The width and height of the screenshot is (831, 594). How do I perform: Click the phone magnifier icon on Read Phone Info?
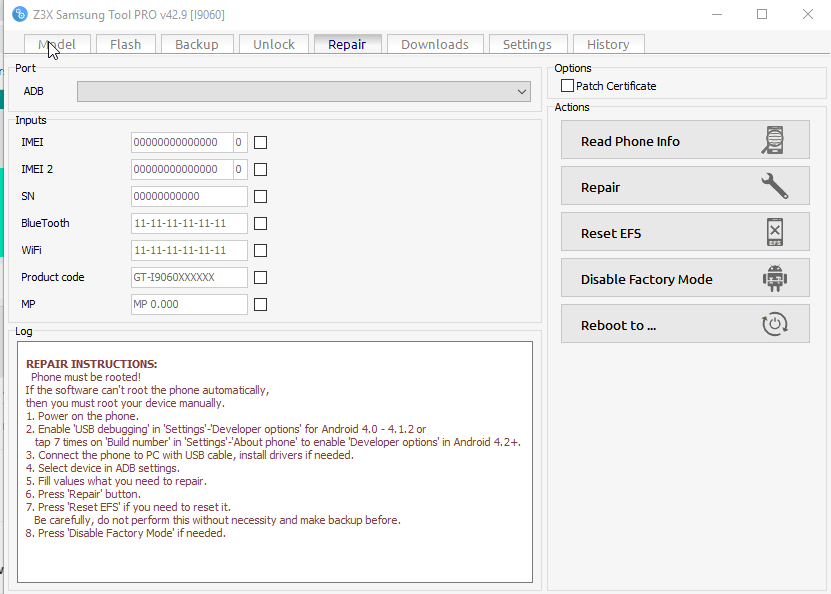773,140
